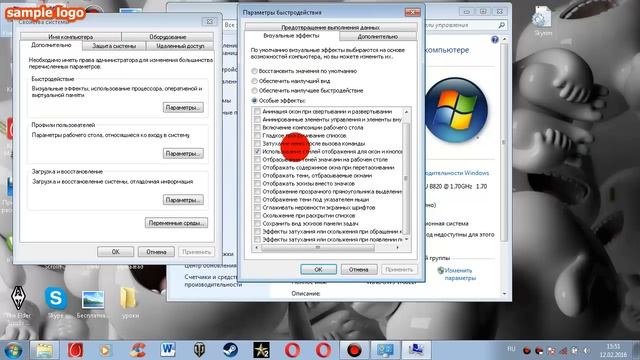Open the Удаленный доступ tab
This screenshot has width=640, height=360.
pos(180,46)
